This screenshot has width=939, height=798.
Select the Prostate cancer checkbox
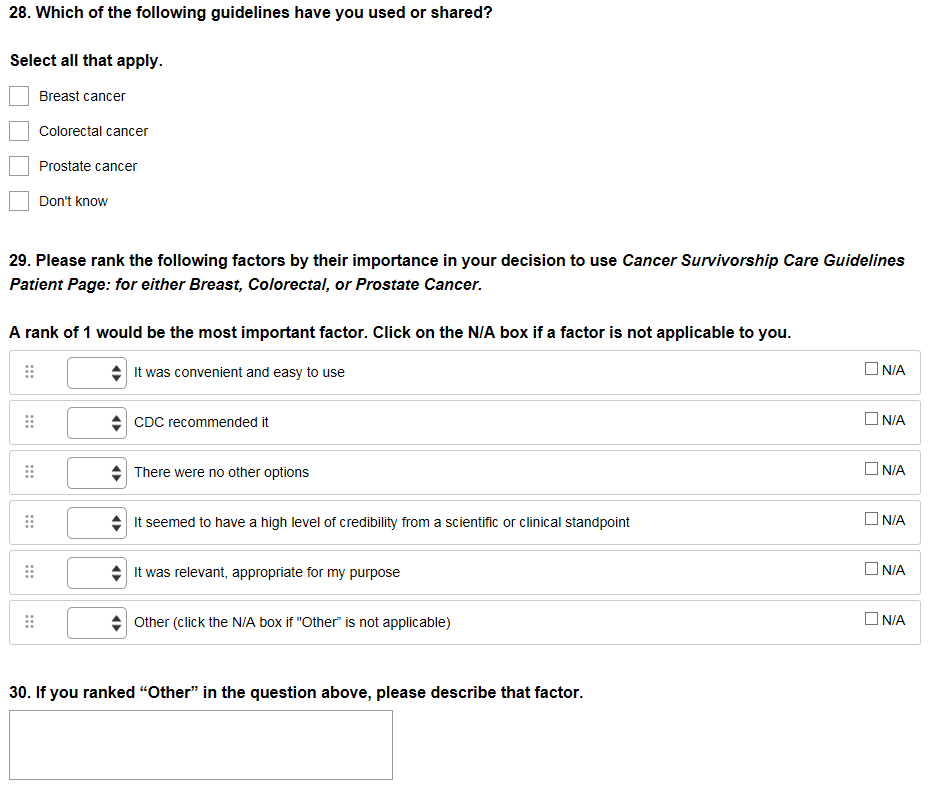[19, 166]
